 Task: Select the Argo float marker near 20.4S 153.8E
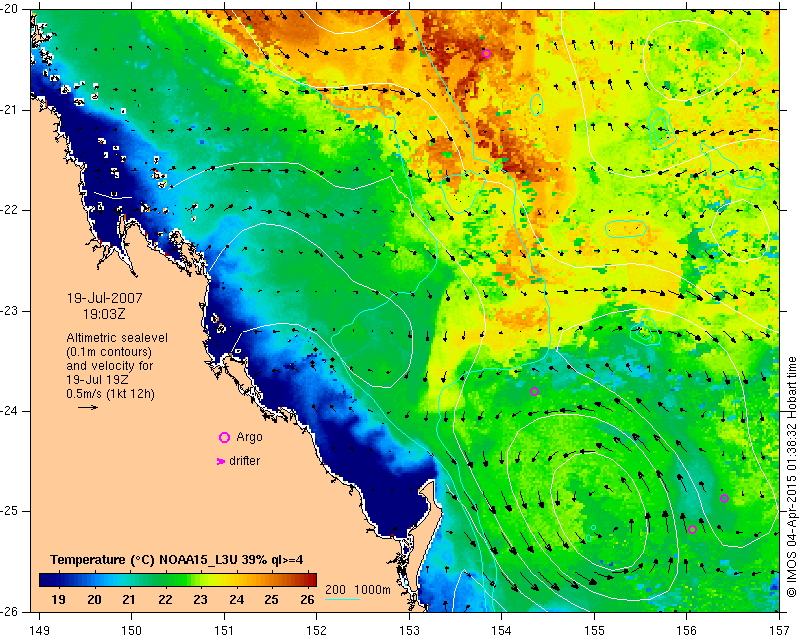pyautogui.click(x=486, y=54)
